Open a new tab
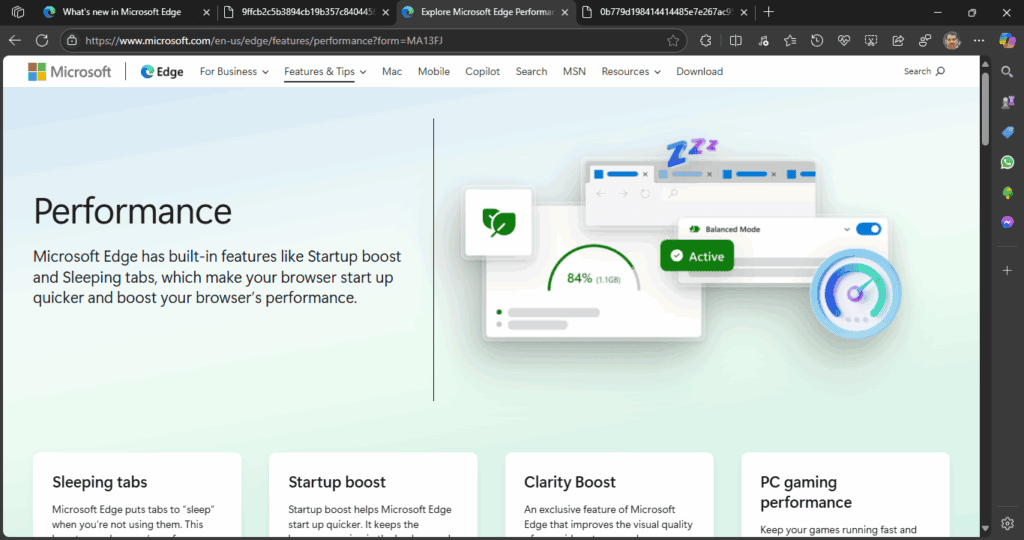1024x540 pixels. 769,12
